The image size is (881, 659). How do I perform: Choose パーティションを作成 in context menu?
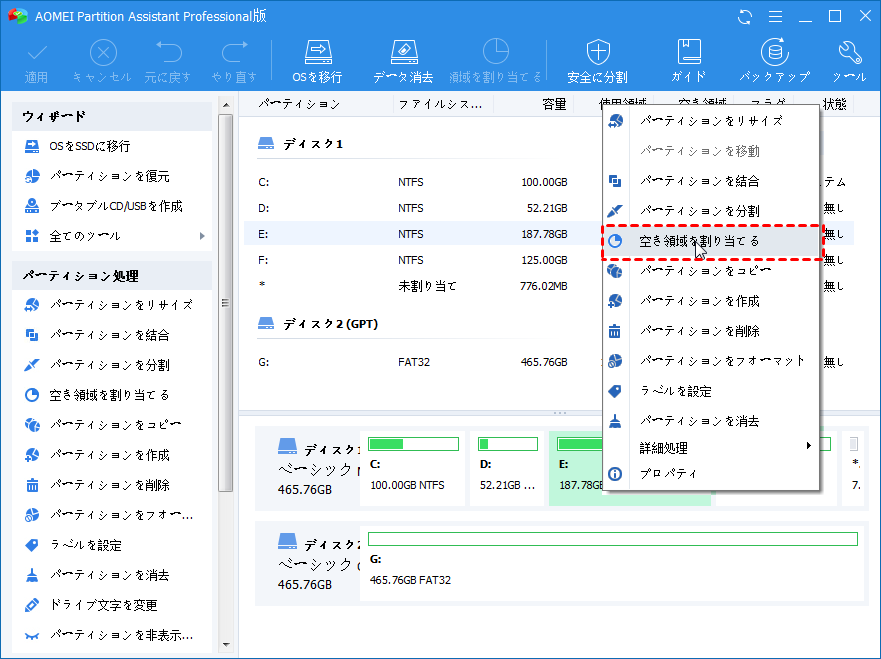(711, 301)
